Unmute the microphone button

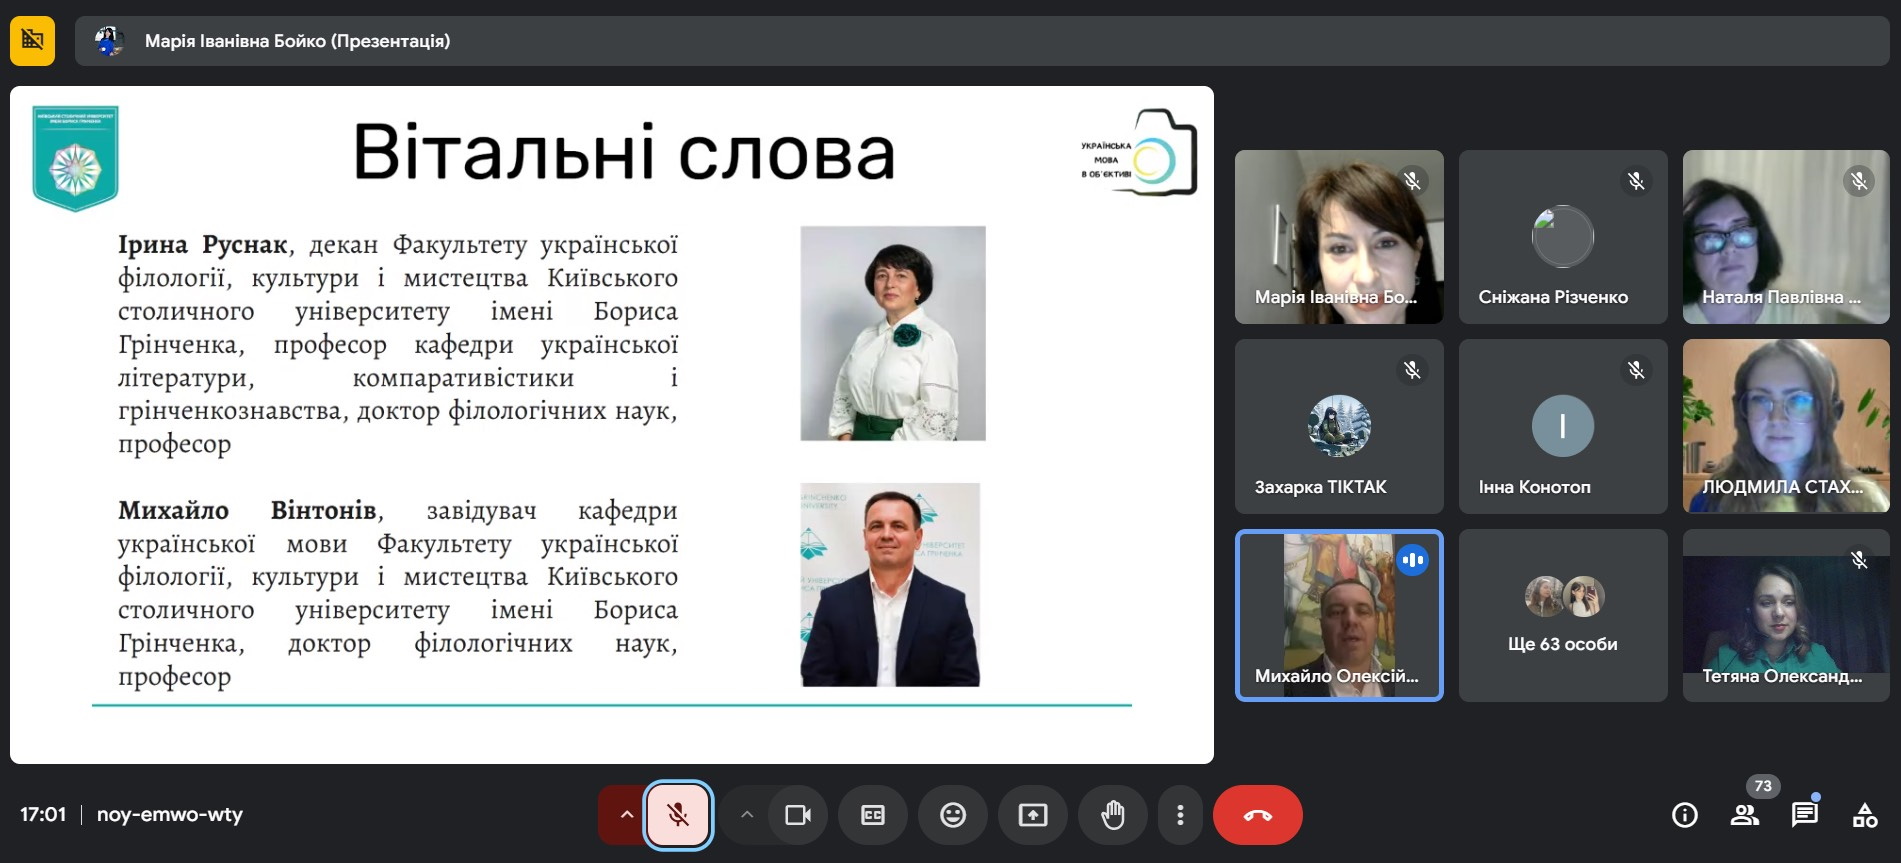click(678, 815)
